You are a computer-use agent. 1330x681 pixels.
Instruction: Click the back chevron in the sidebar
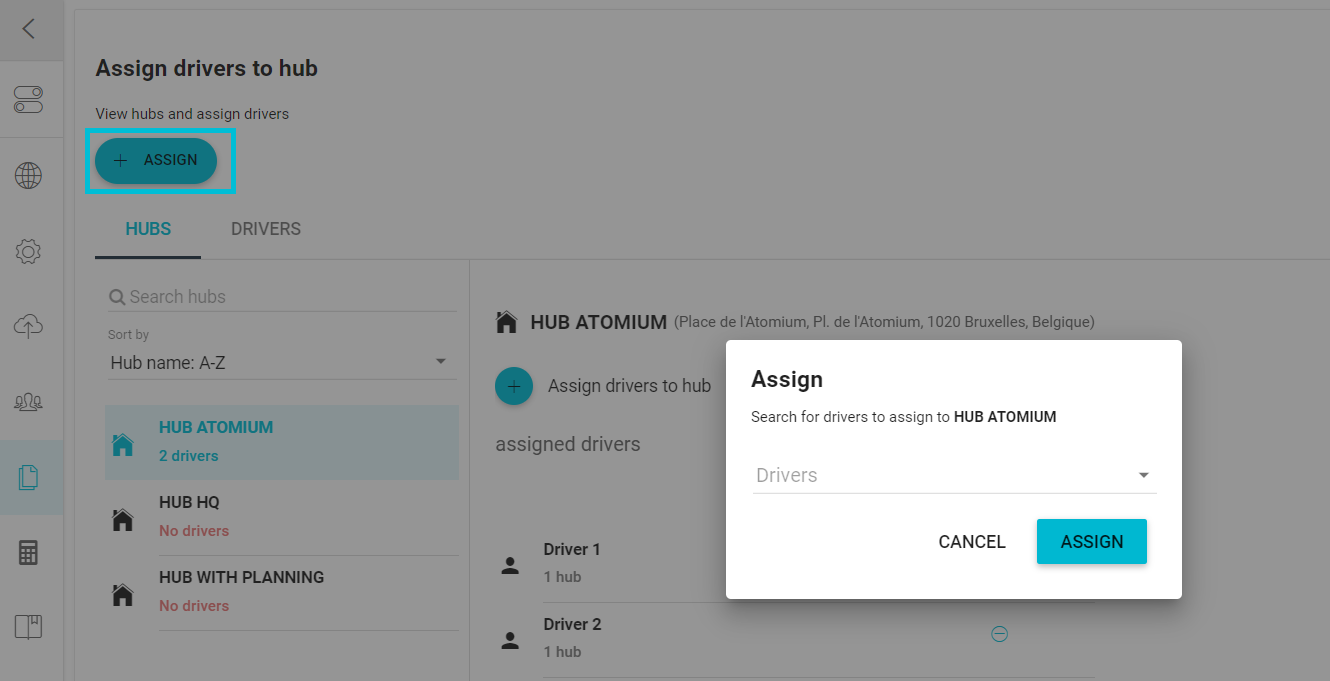pyautogui.click(x=28, y=29)
